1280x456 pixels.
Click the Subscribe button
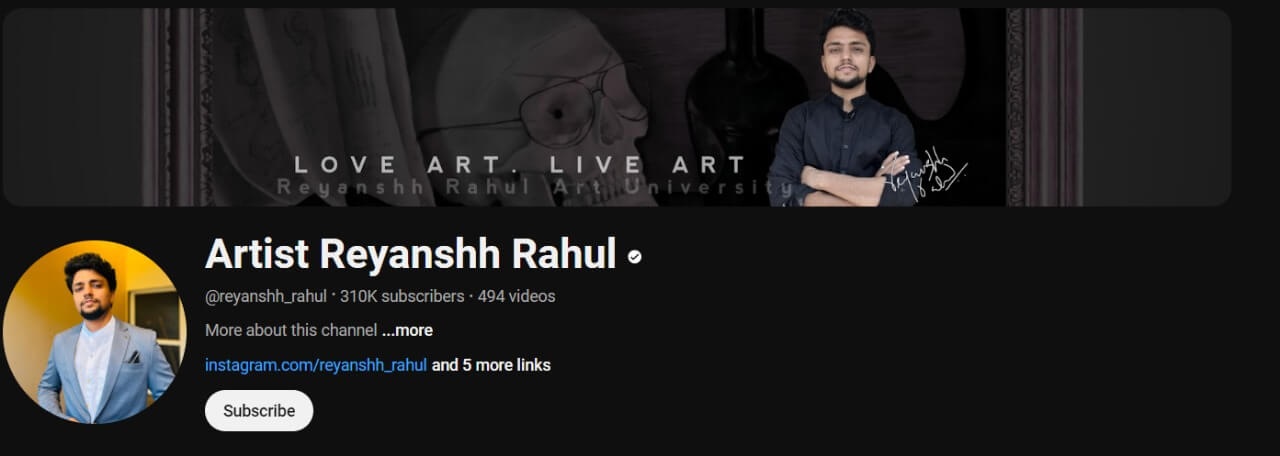click(x=259, y=411)
